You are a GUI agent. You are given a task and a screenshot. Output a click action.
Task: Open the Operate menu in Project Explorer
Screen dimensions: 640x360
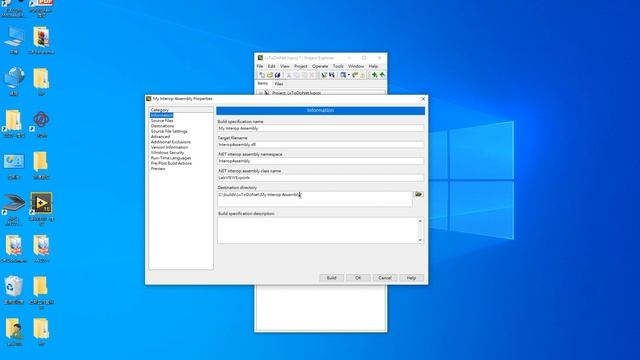click(320, 66)
